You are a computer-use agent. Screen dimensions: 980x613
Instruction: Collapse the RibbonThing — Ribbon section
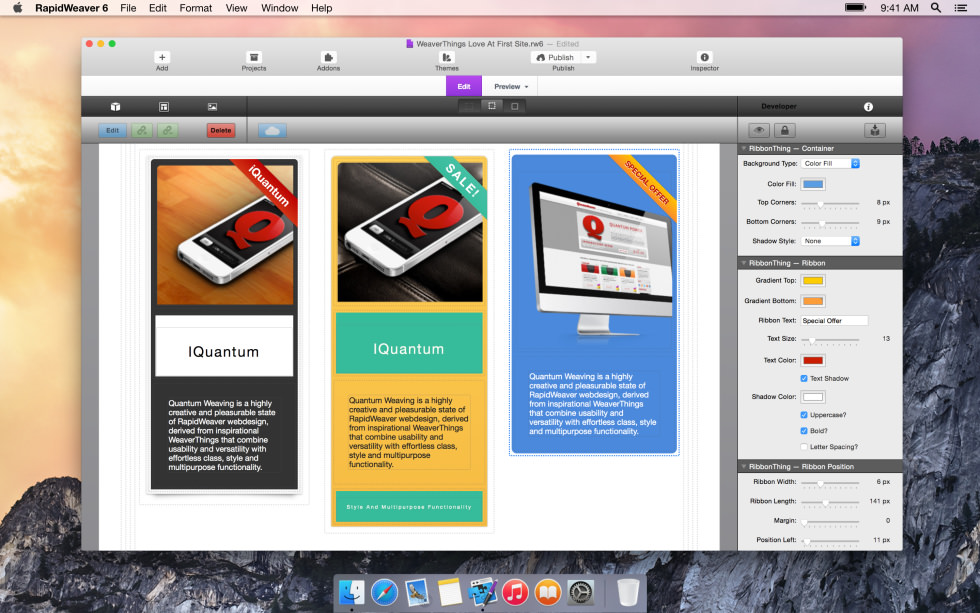pos(744,263)
